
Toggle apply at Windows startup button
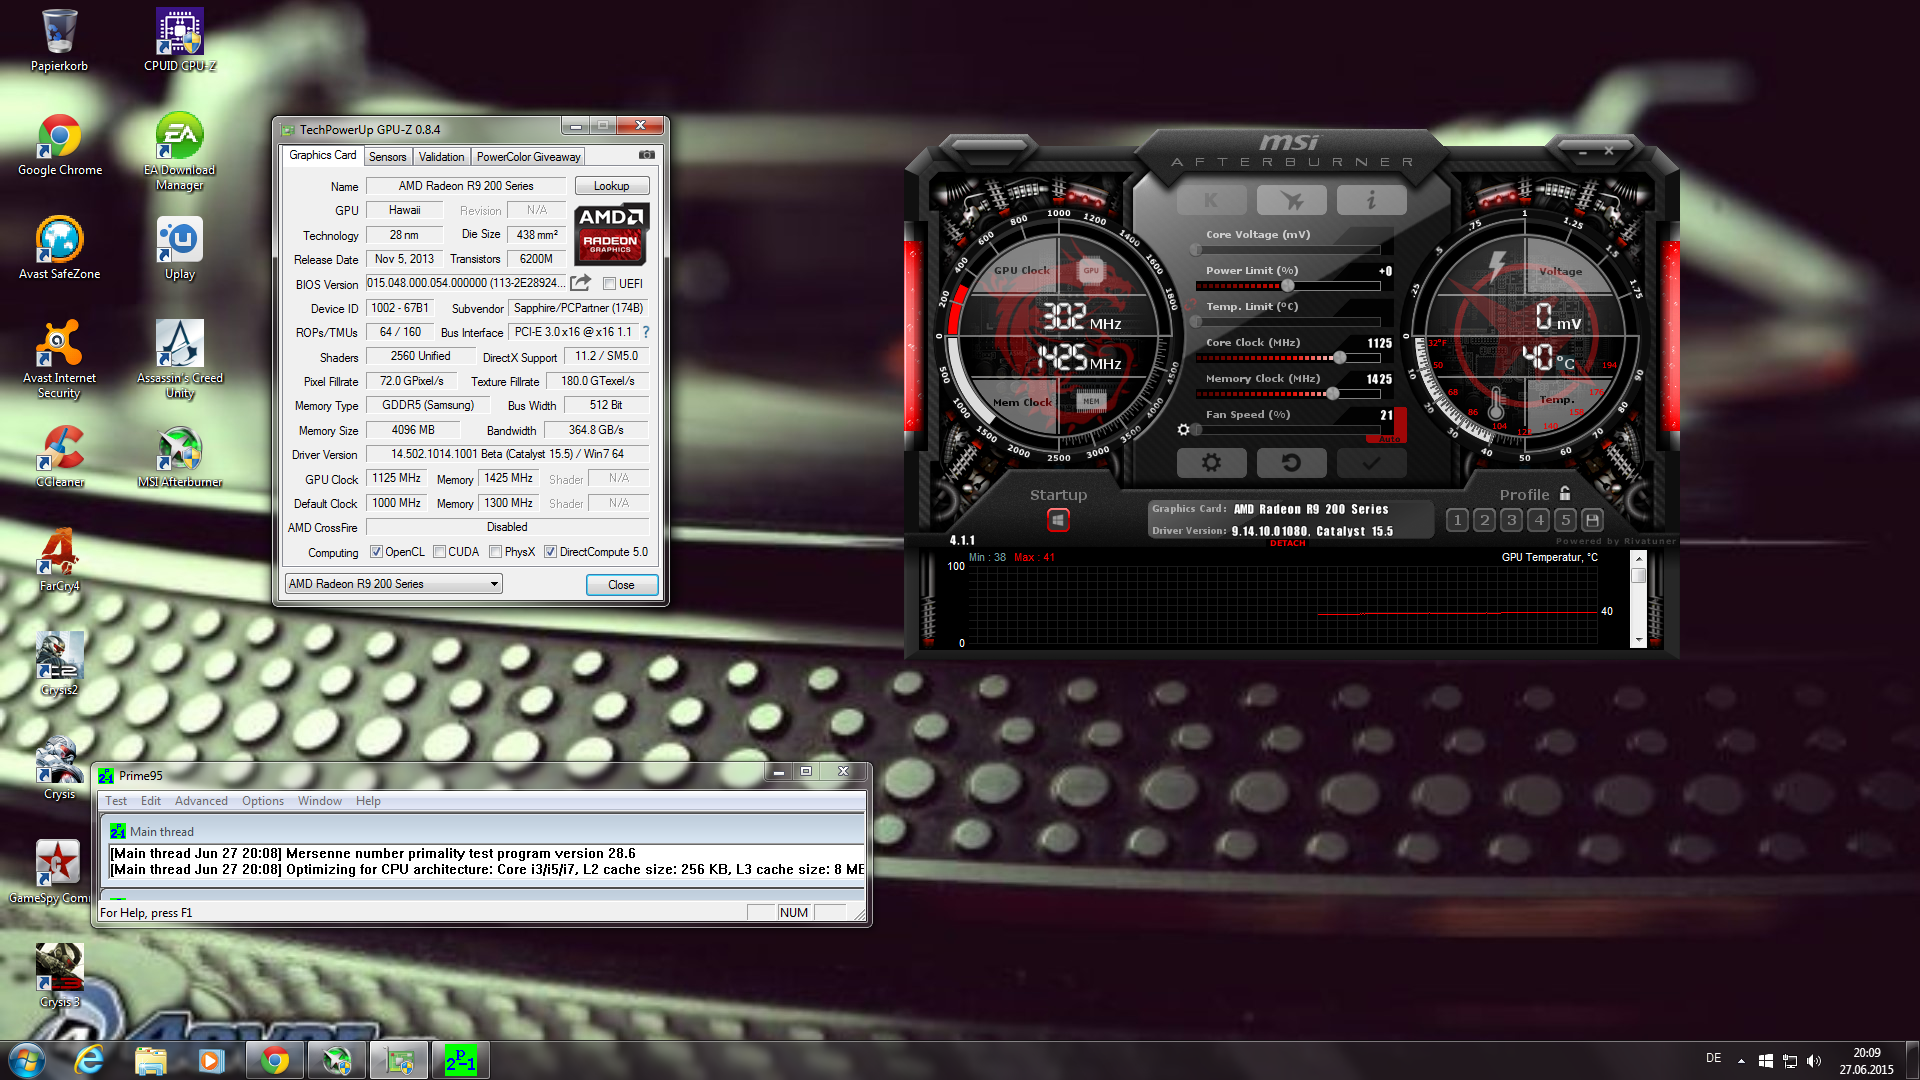tap(1058, 520)
